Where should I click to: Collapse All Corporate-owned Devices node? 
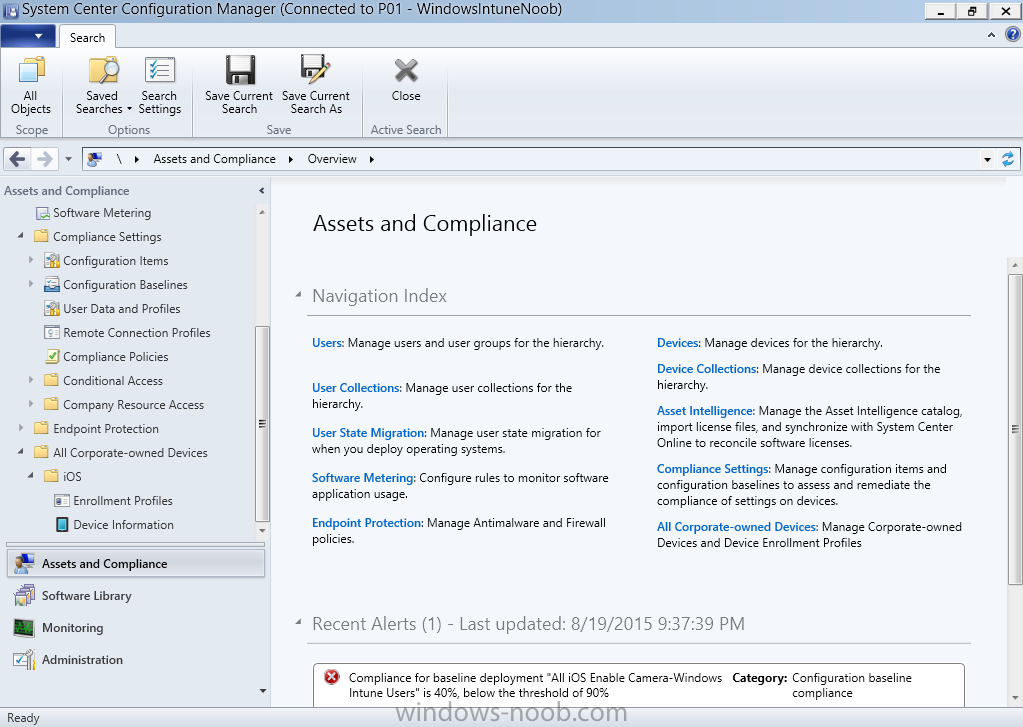tap(20, 452)
